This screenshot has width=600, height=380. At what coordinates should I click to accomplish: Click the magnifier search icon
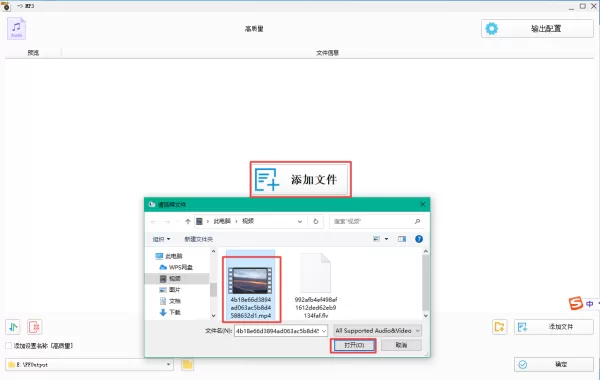coord(417,222)
